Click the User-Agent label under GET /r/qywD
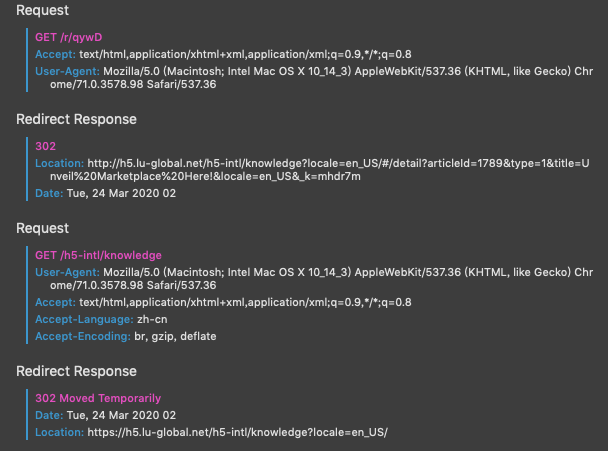Image resolution: width=608 pixels, height=451 pixels. click(67, 71)
